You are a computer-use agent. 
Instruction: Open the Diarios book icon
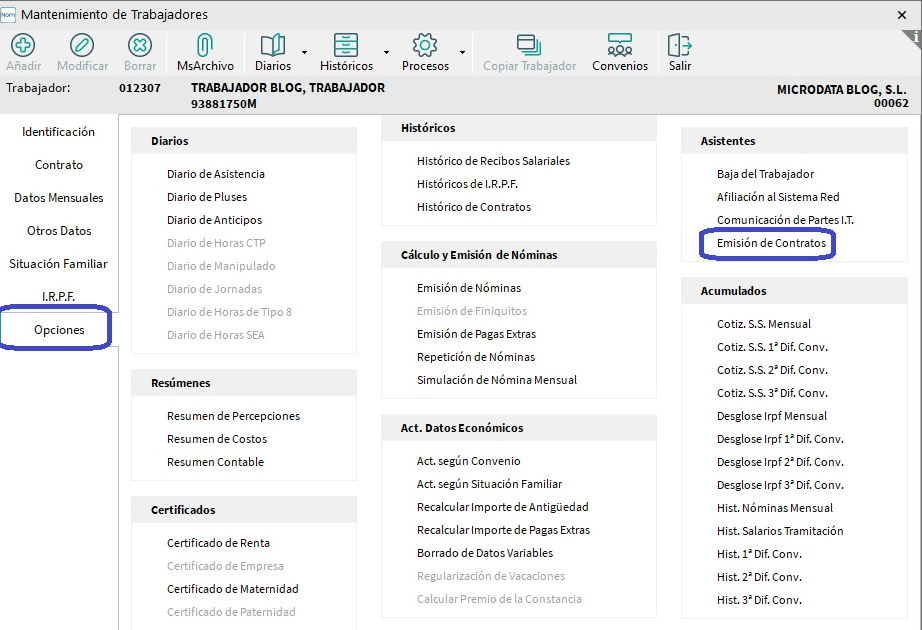273,46
